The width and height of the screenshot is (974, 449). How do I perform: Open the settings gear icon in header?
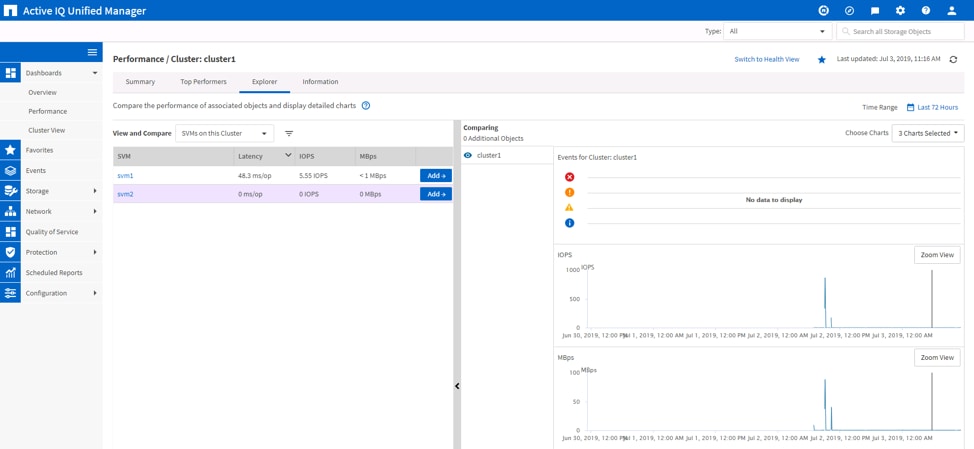pyautogui.click(x=900, y=11)
